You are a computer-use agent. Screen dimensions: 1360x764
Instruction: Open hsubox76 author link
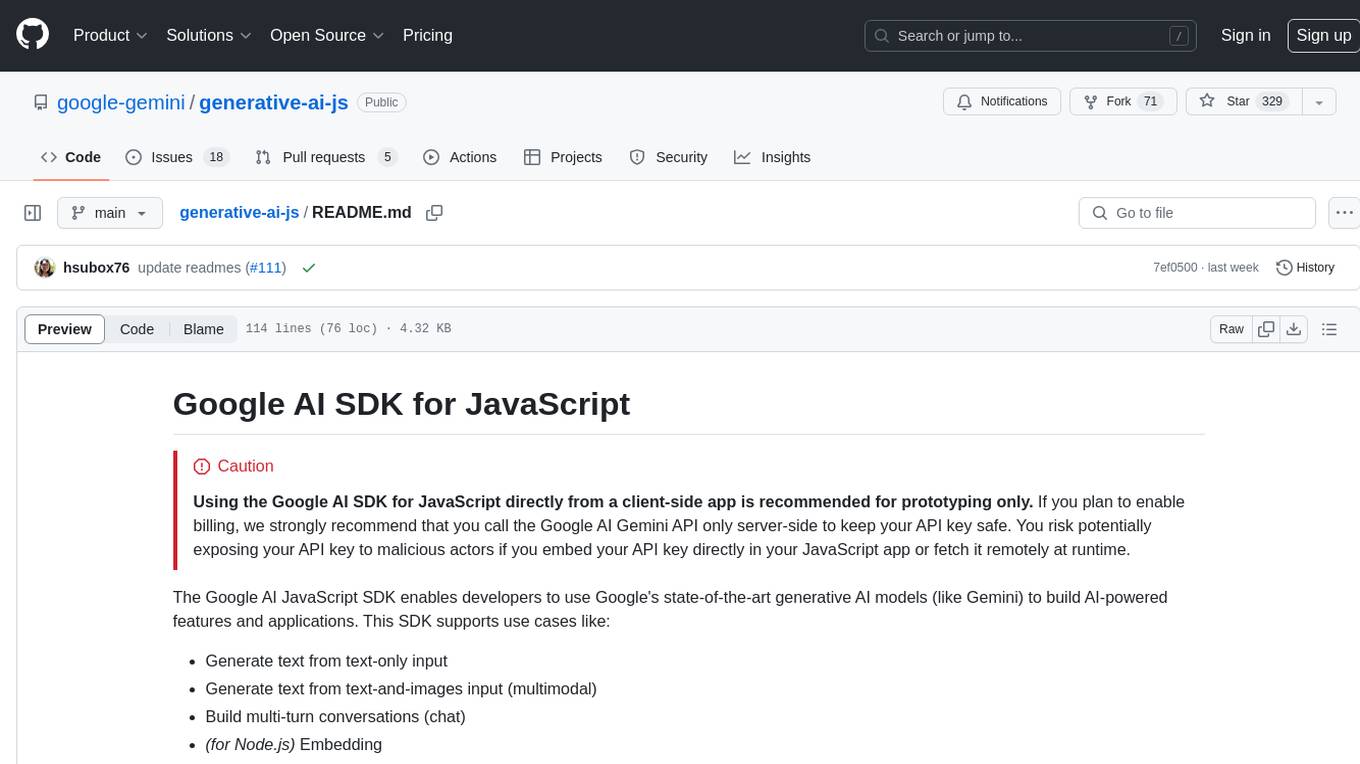point(96,268)
